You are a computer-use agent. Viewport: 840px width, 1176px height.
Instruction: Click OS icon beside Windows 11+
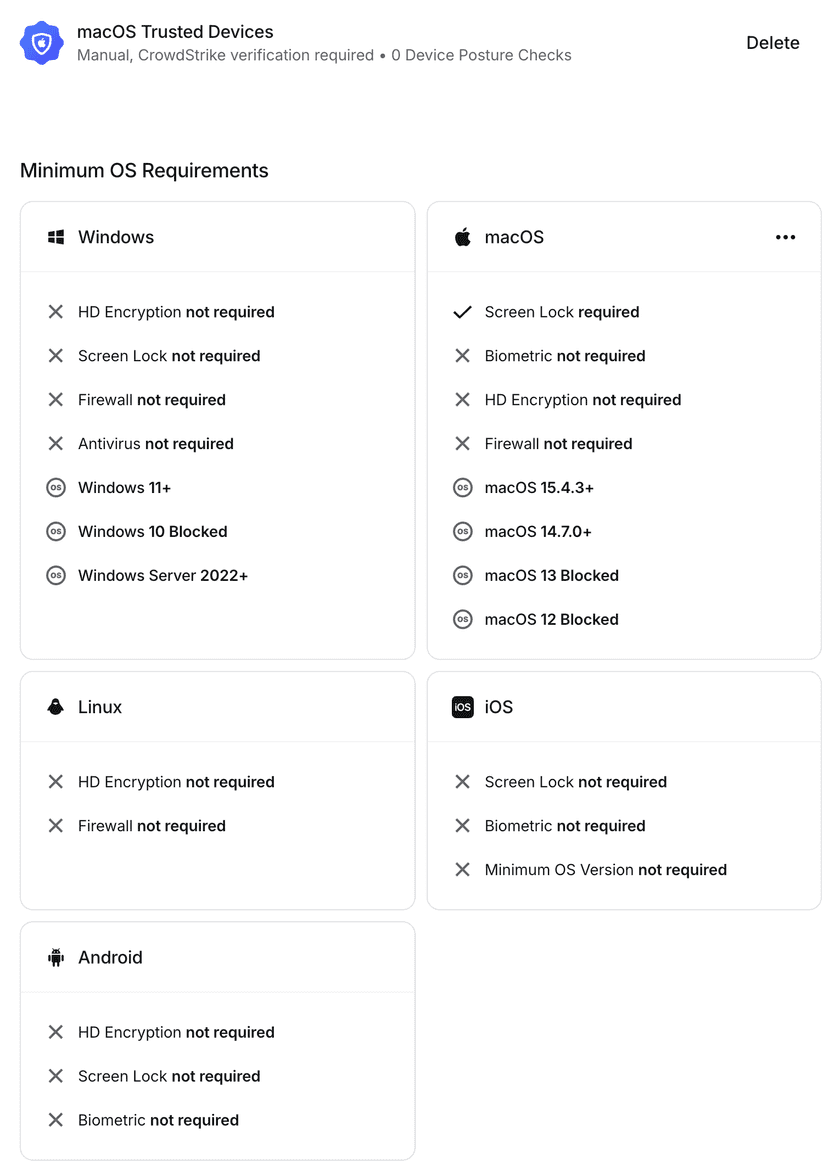pos(56,488)
